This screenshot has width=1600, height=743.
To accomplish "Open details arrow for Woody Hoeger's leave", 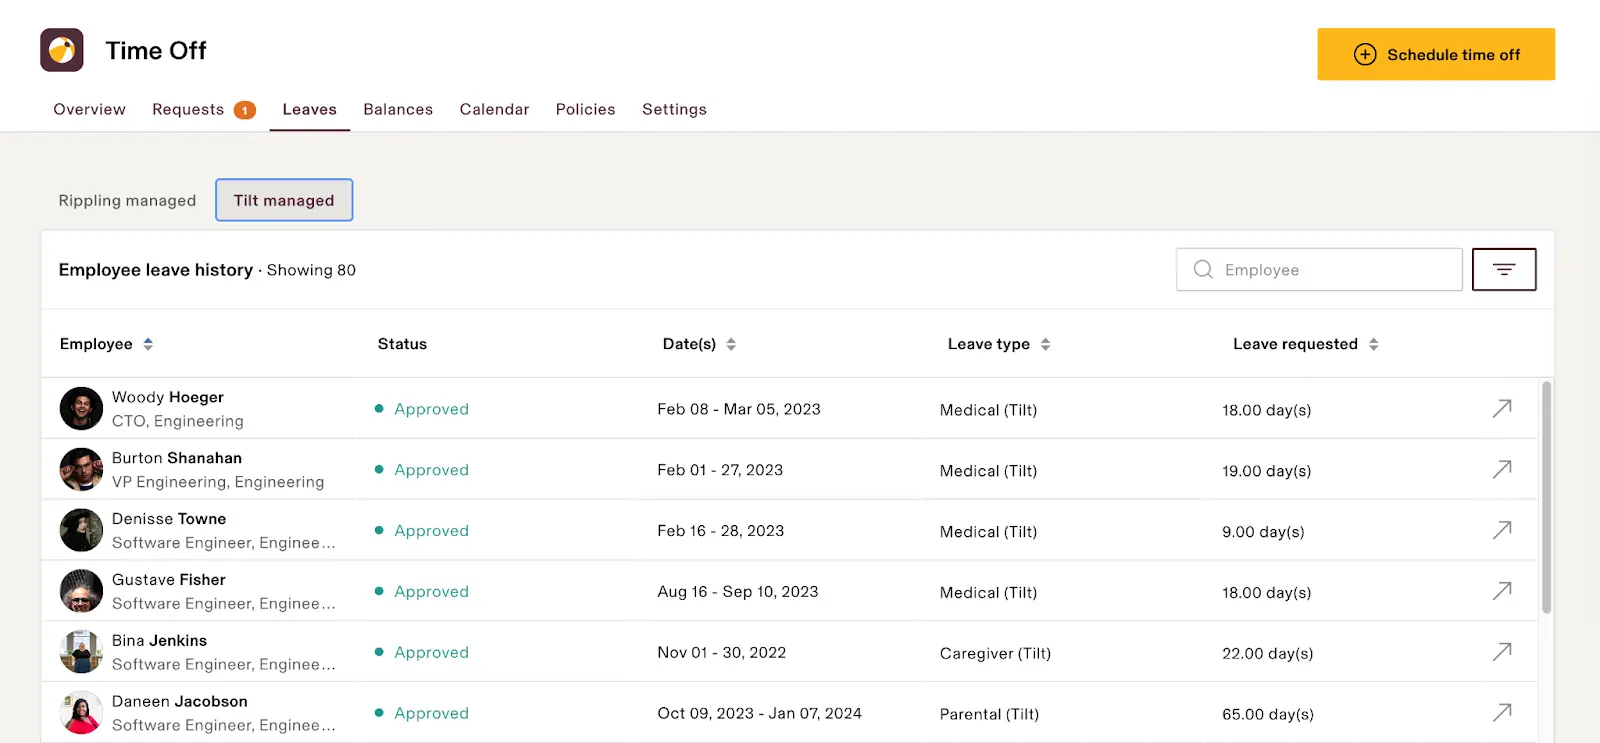I will (x=1502, y=408).
